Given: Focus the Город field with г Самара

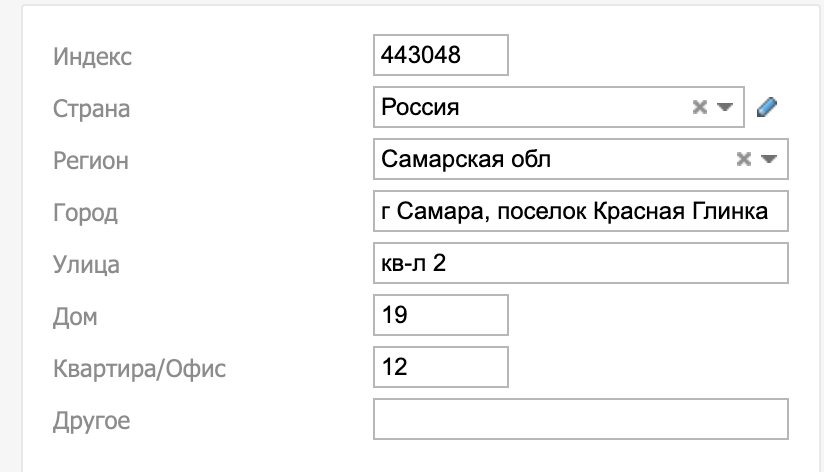Looking at the screenshot, I should (580, 211).
